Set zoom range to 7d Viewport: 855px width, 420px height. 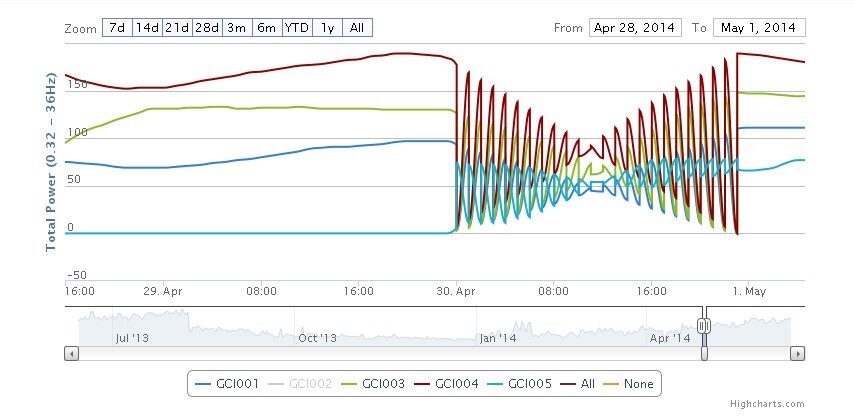[117, 28]
